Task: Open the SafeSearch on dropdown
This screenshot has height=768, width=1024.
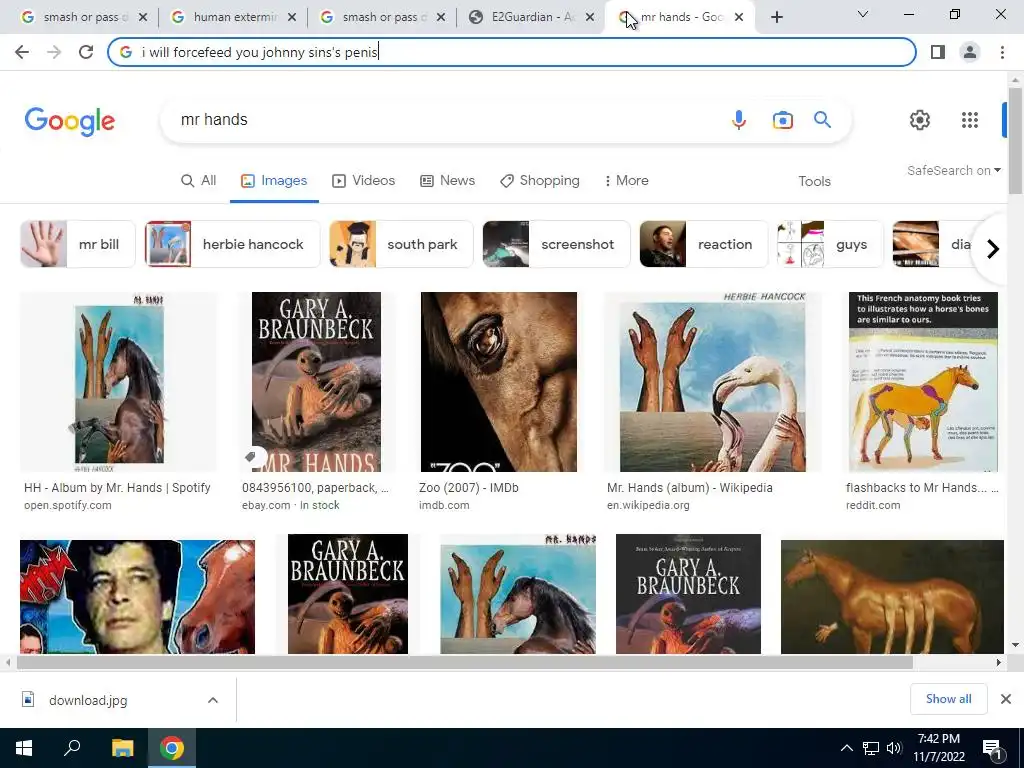Action: click(x=953, y=170)
